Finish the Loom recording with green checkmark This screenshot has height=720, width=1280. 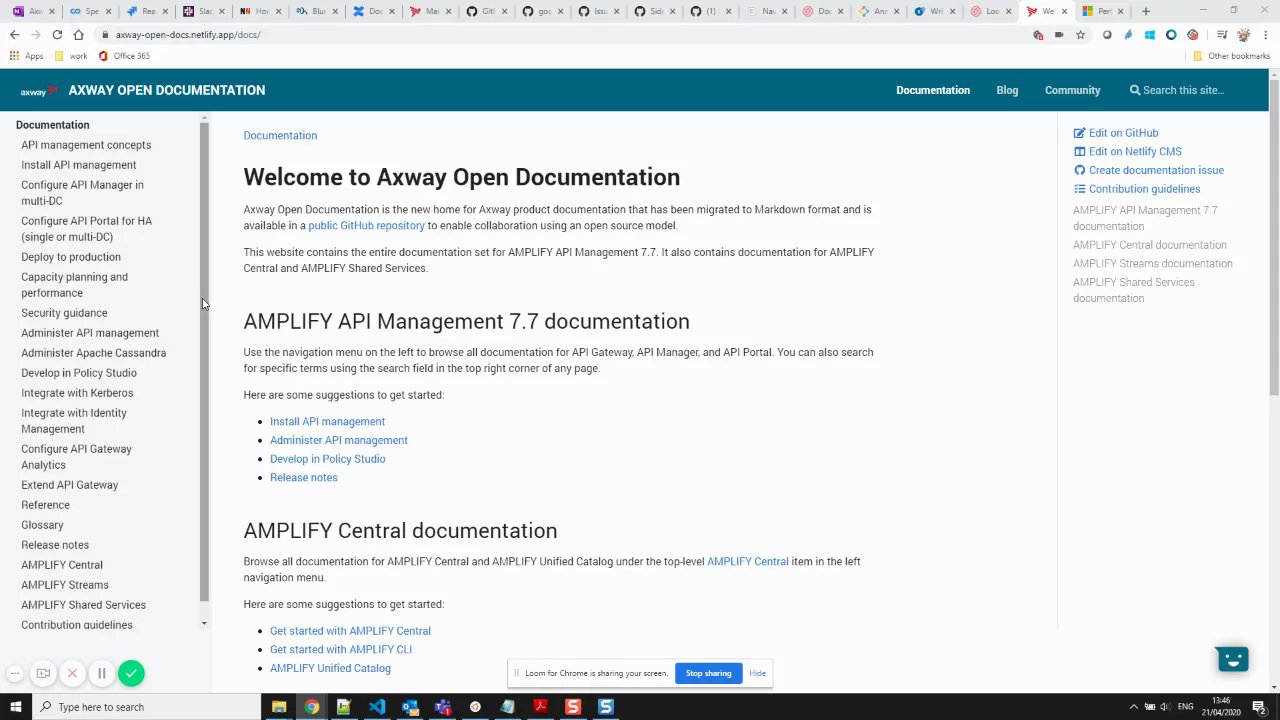(x=131, y=674)
